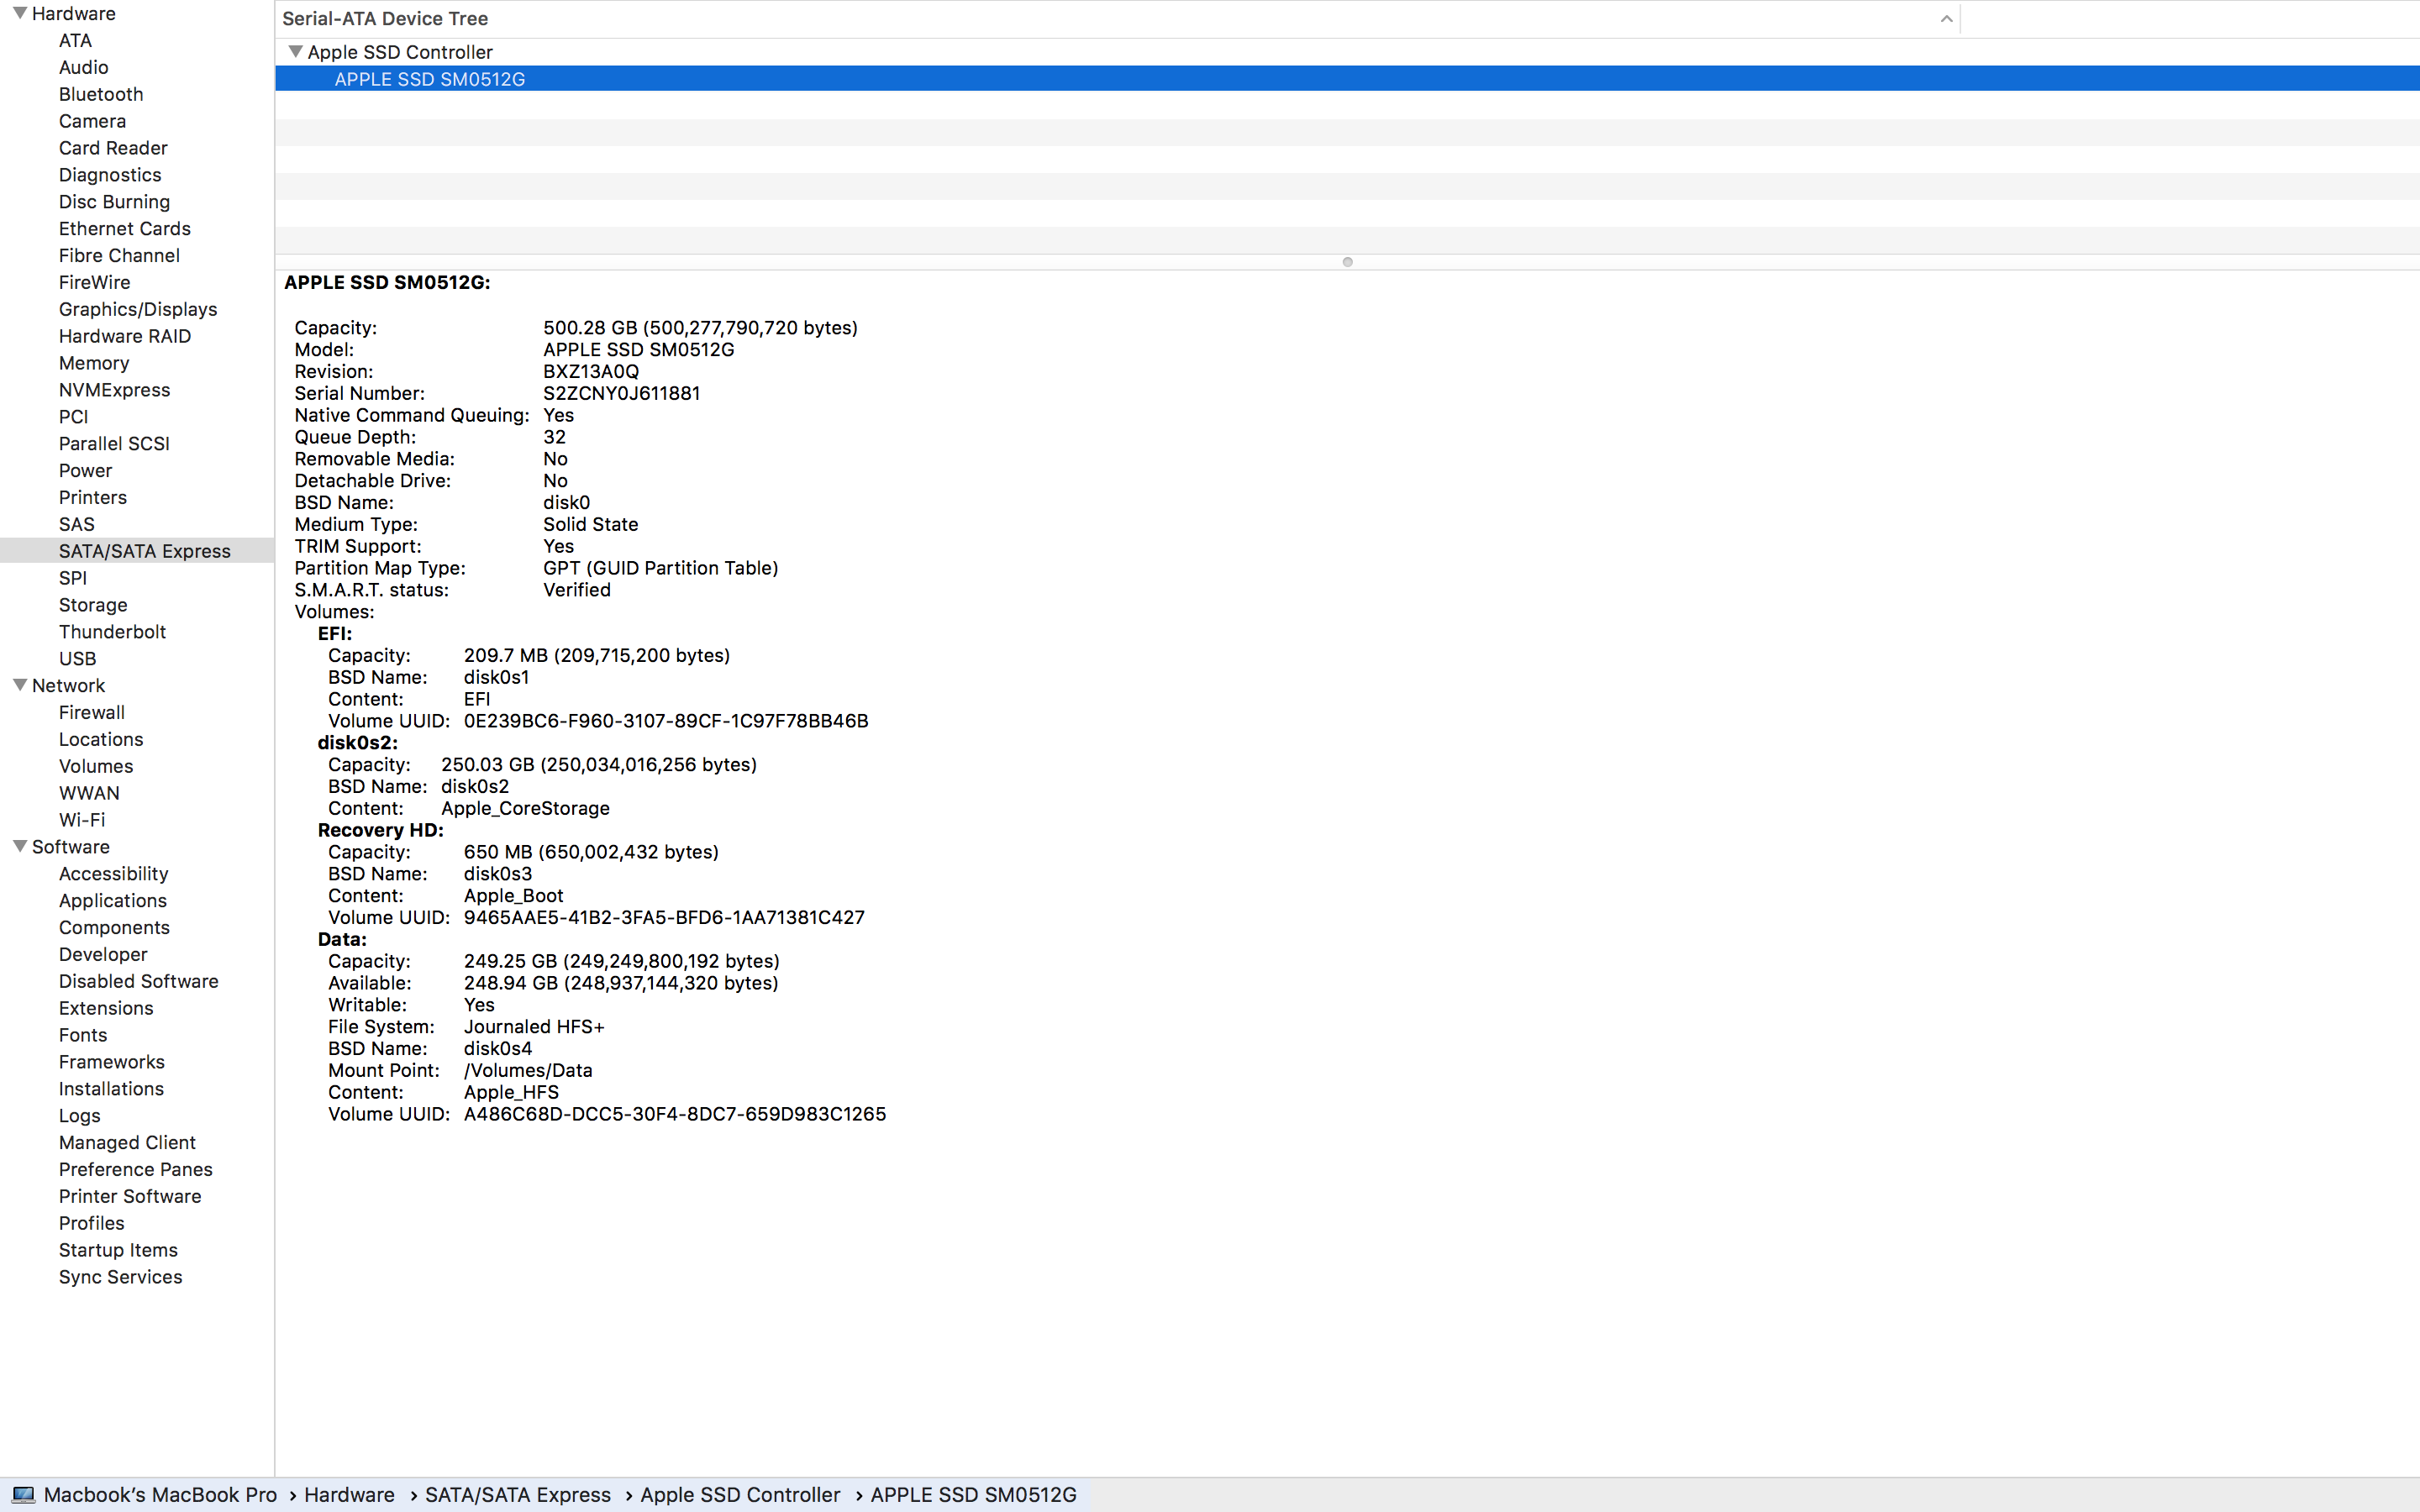This screenshot has height=1512, width=2420.
Task: Open Wi-Fi under Network
Action: 82,820
